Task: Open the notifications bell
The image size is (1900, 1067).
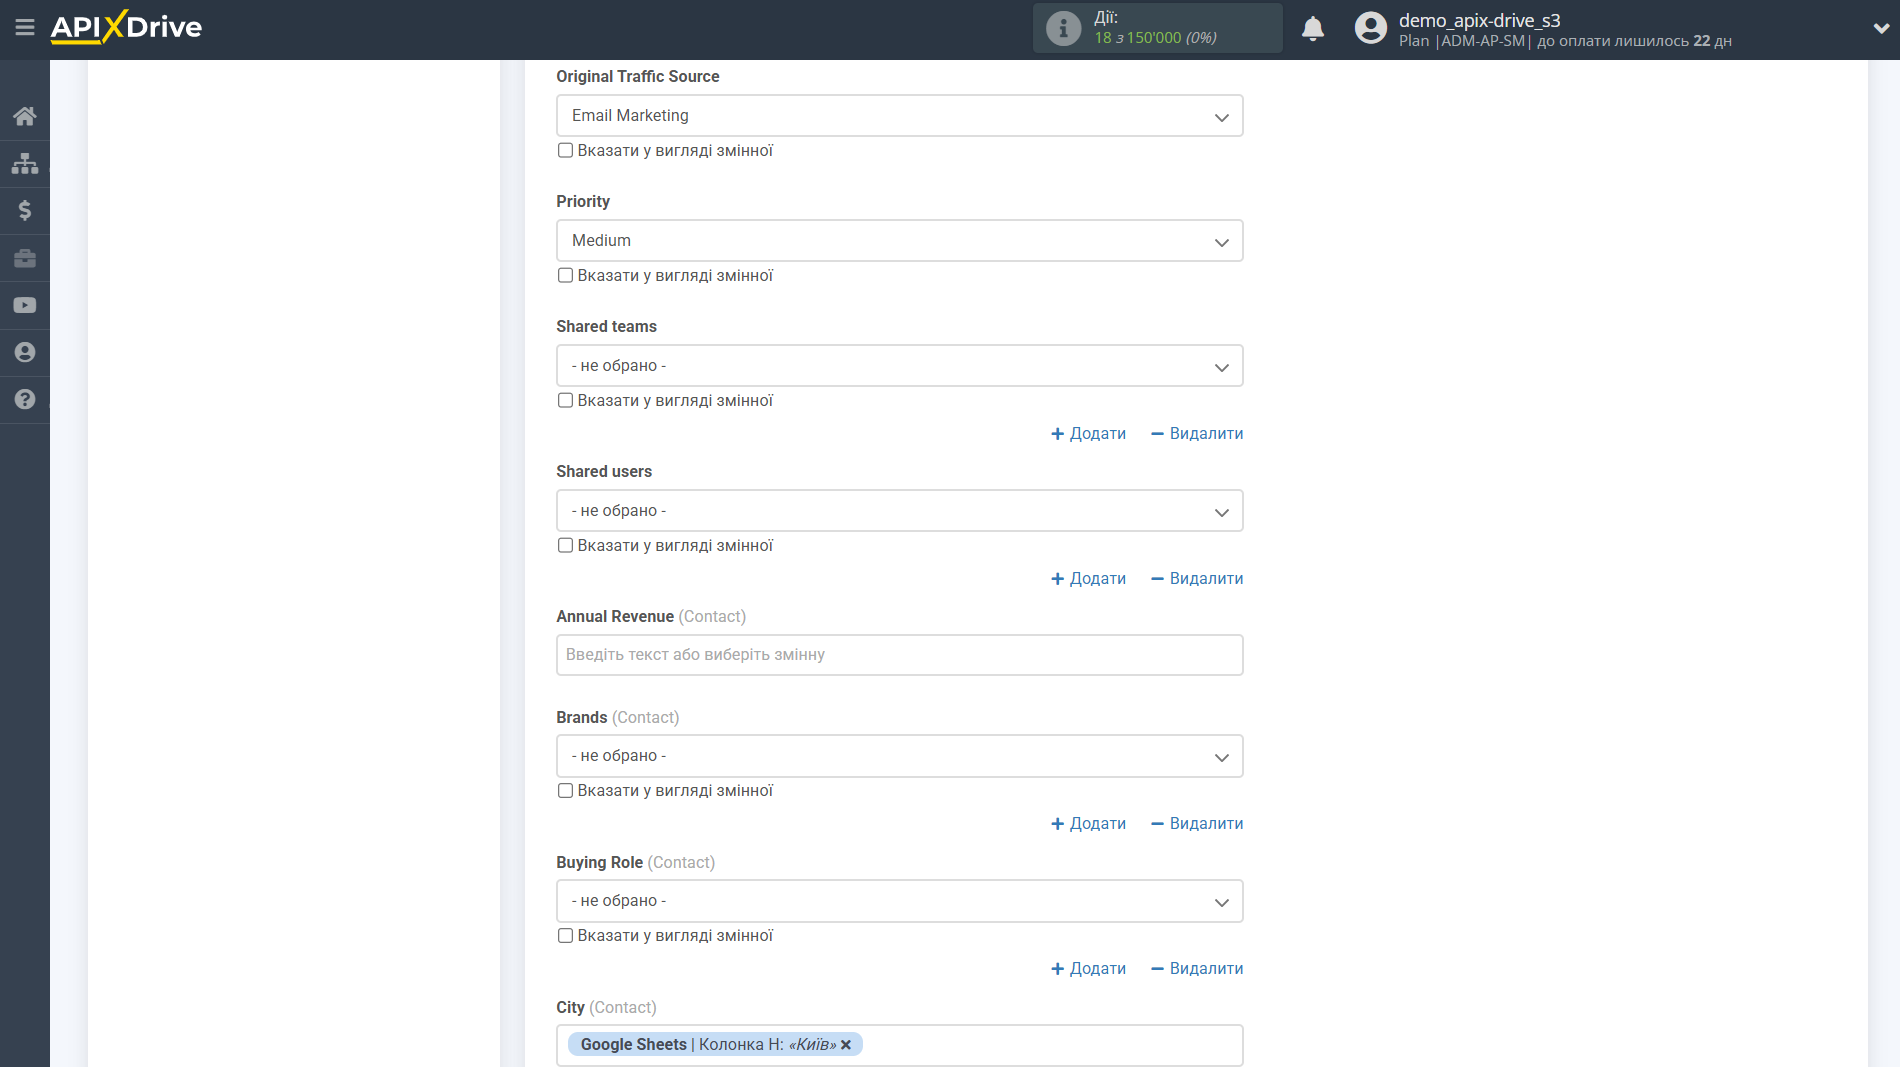Action: (x=1313, y=28)
